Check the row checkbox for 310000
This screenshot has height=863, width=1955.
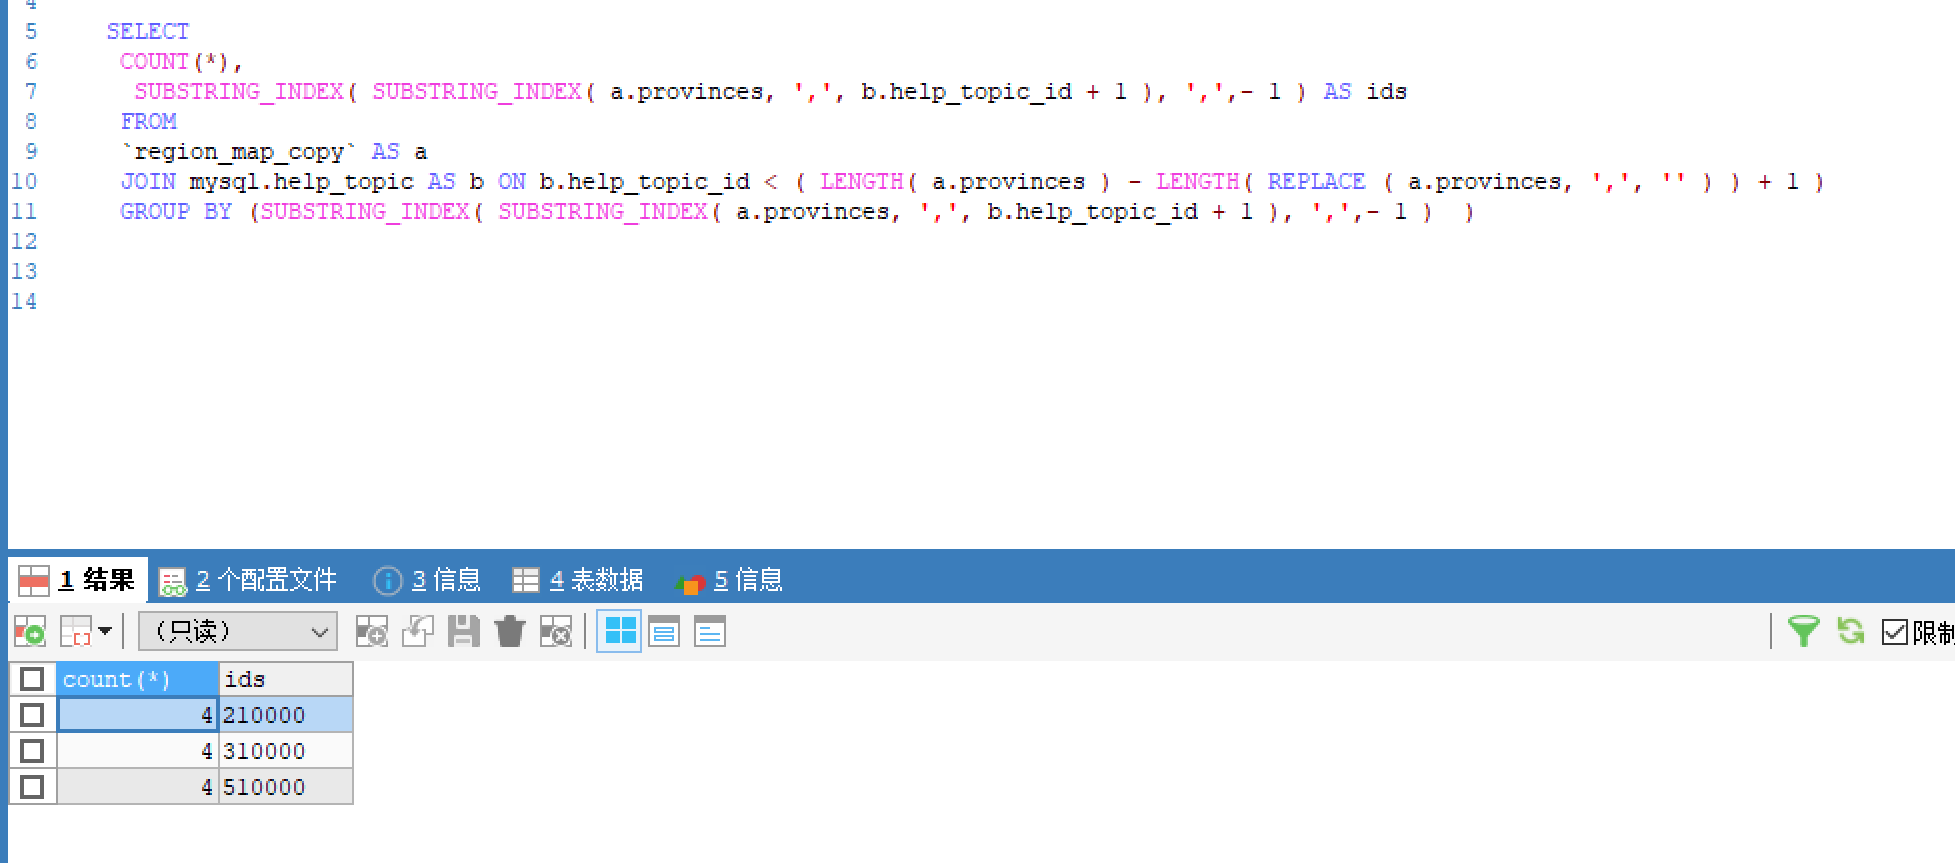point(32,751)
